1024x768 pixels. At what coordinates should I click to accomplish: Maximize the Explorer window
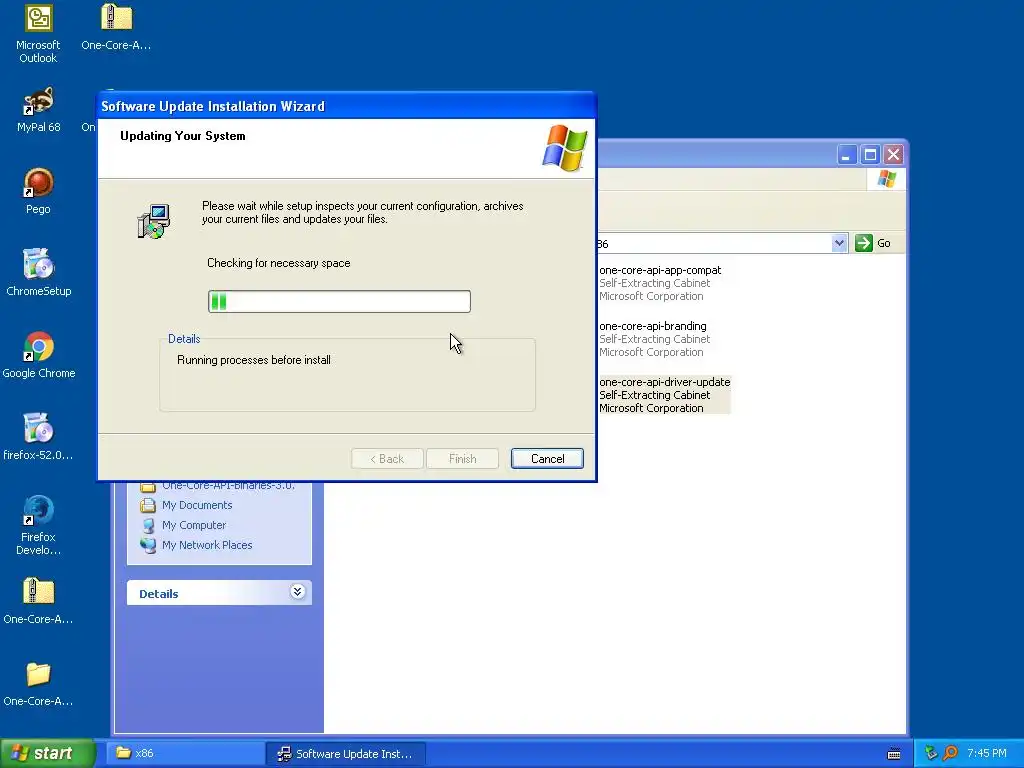[x=870, y=155]
